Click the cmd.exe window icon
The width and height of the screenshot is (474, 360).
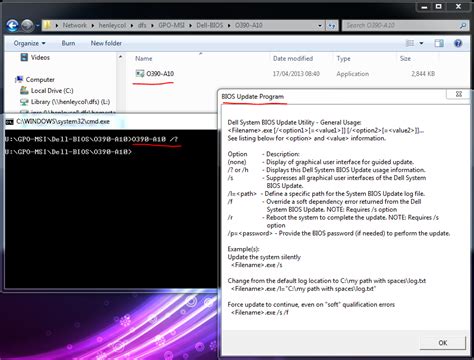[9, 122]
